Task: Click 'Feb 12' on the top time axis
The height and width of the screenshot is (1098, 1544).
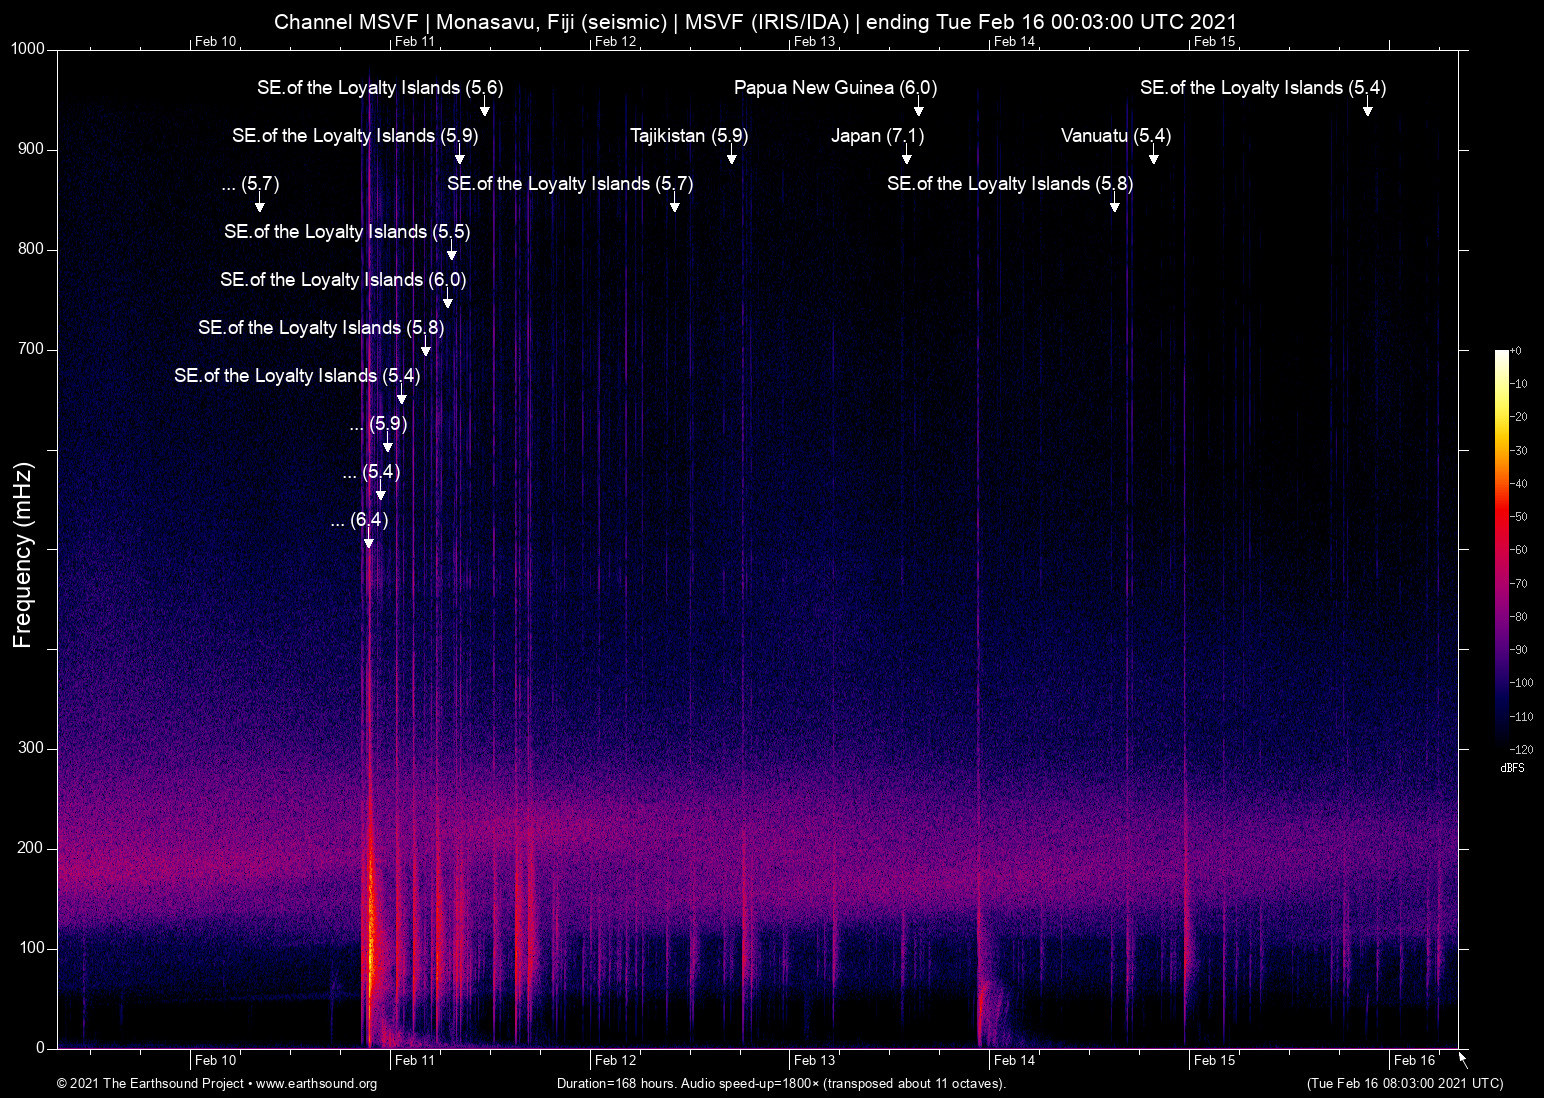Action: [x=615, y=42]
